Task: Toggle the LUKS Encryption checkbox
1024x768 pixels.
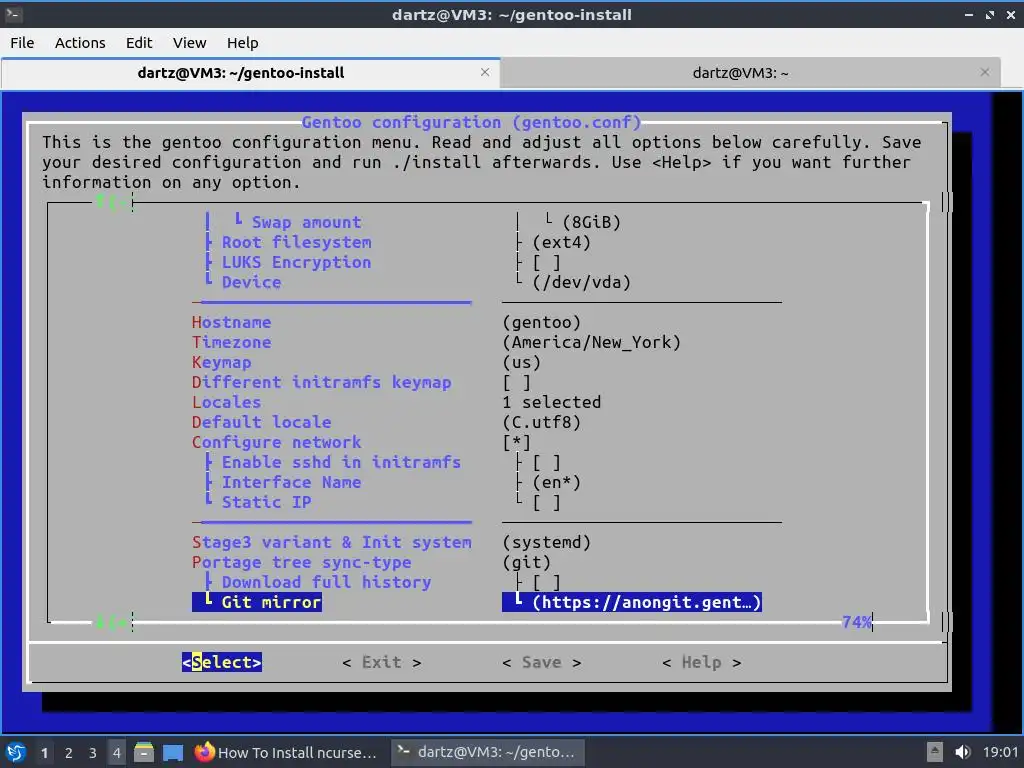Action: point(546,263)
